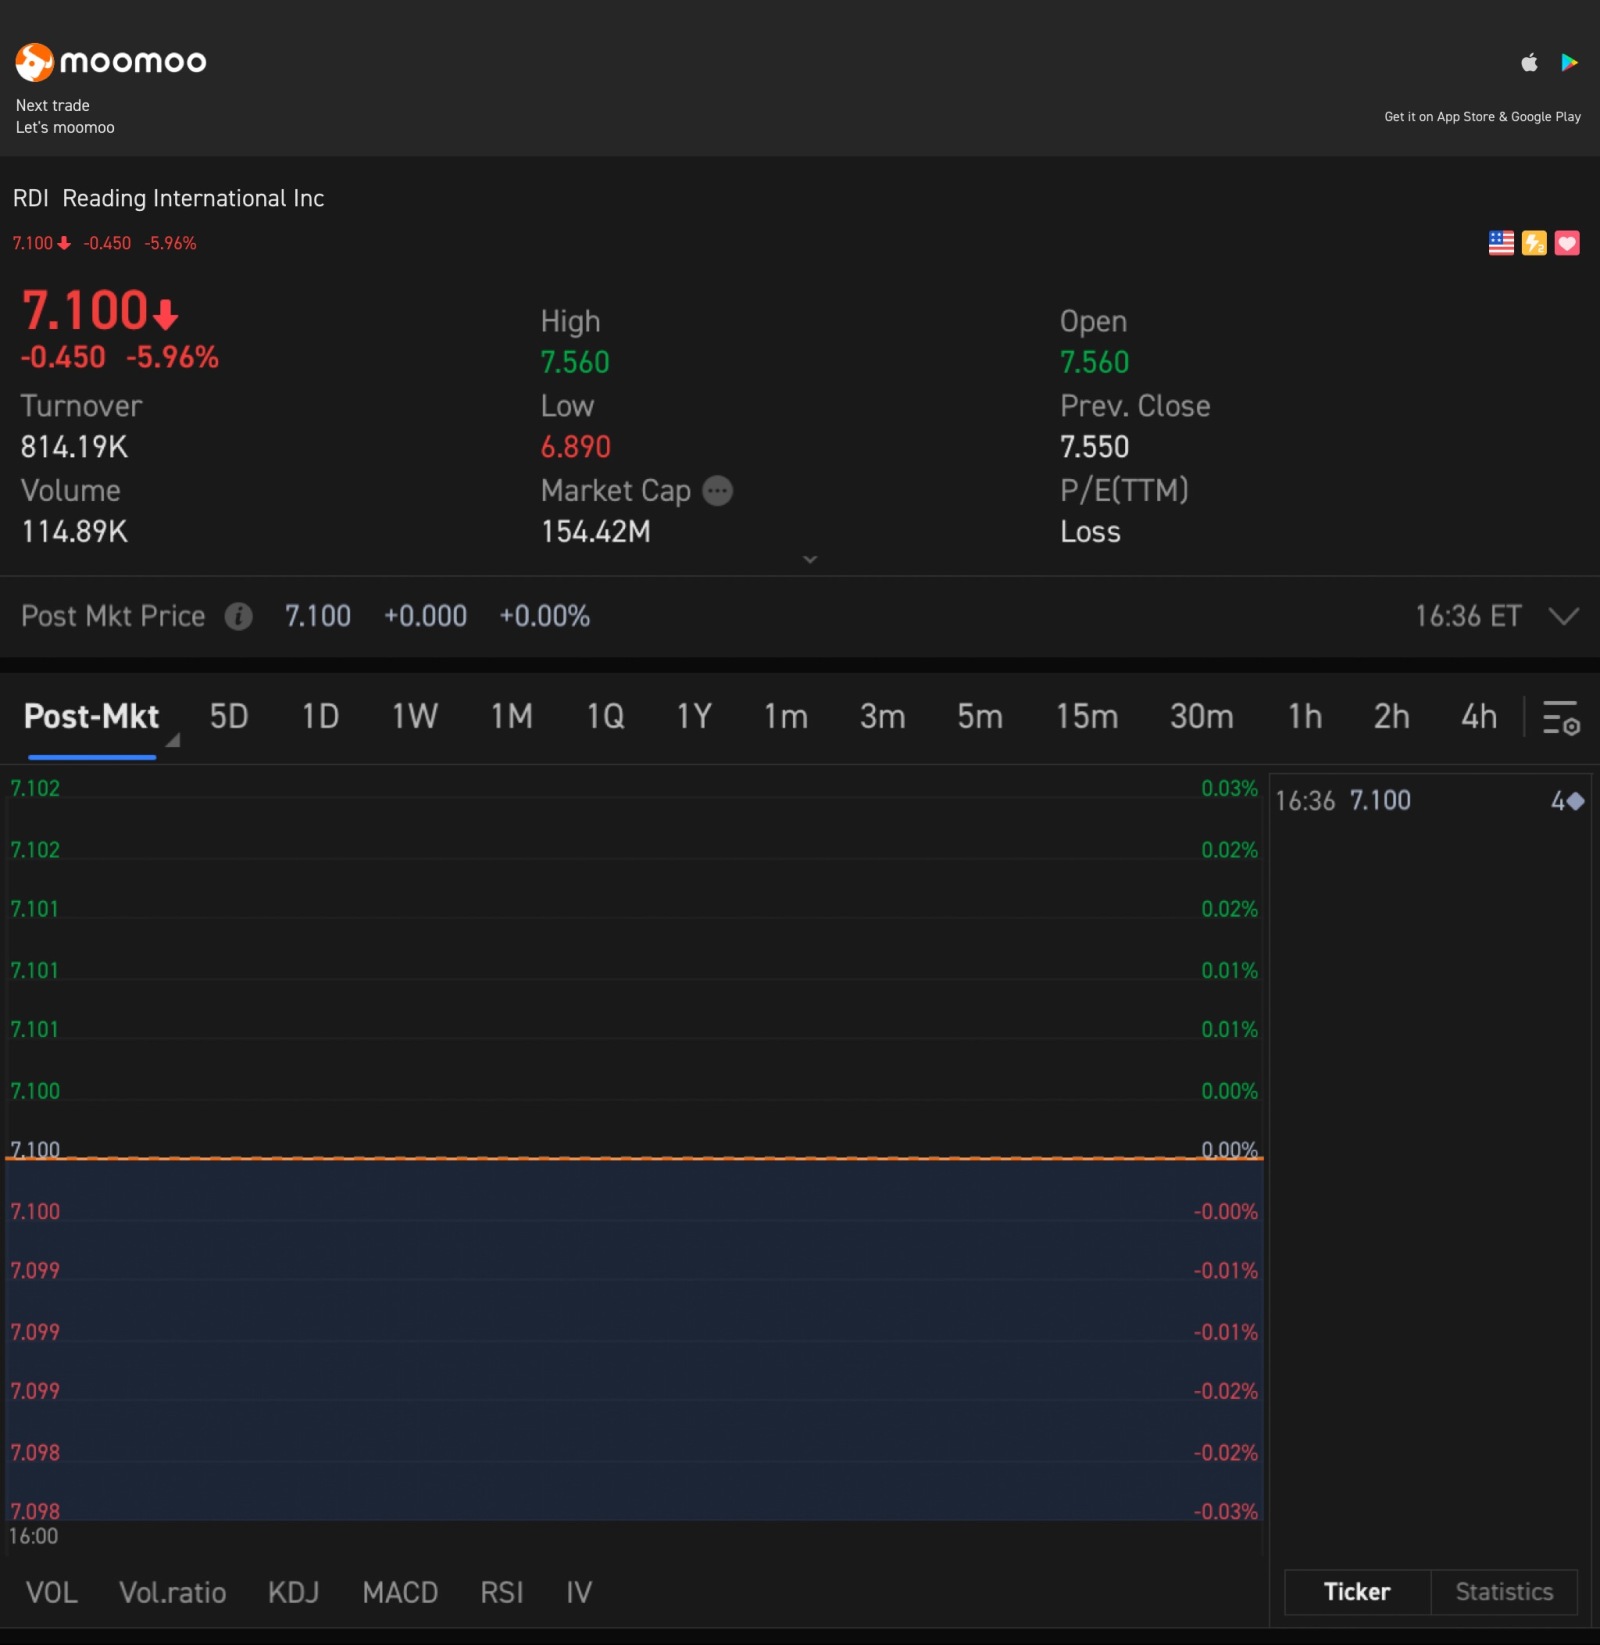Select the 1M chart period
The image size is (1600, 1645).
click(512, 717)
